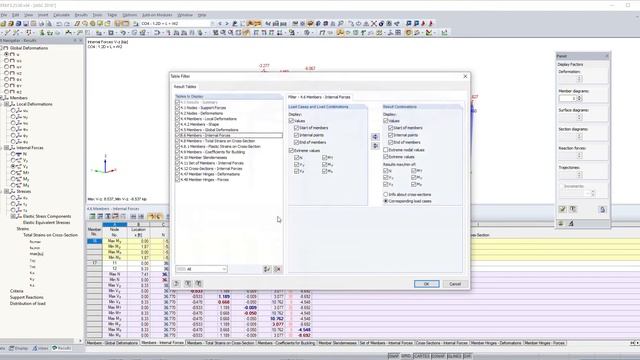Open the Add-on Modules menu
Viewport: 640px width, 360px height.
(x=157, y=15)
